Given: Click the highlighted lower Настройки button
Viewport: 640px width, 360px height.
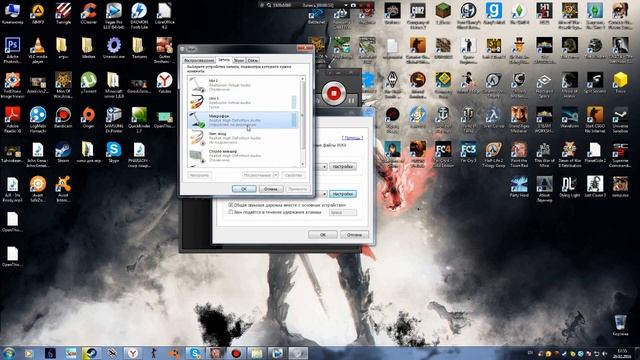Looking at the screenshot, I should 342,194.
